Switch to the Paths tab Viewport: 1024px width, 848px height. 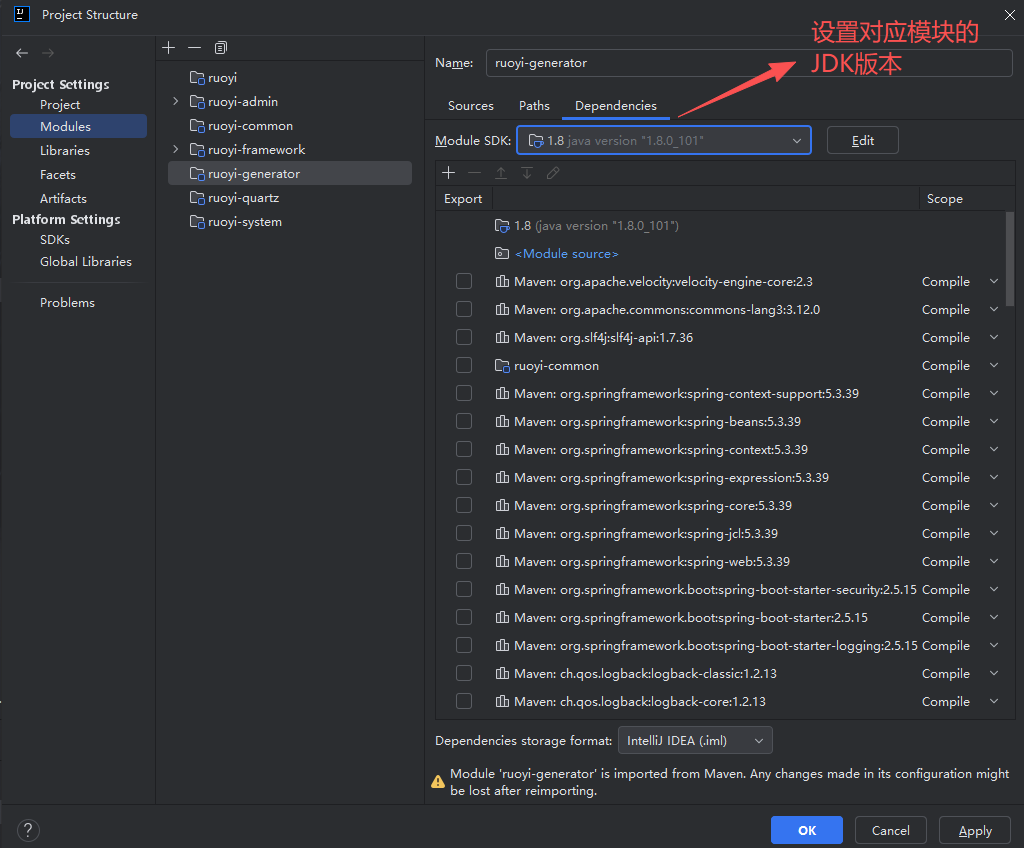tap(534, 106)
